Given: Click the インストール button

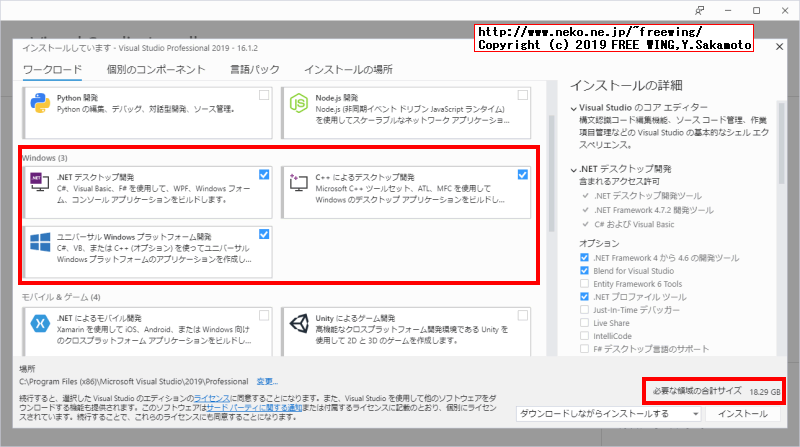Looking at the screenshot, I should (x=743, y=414).
